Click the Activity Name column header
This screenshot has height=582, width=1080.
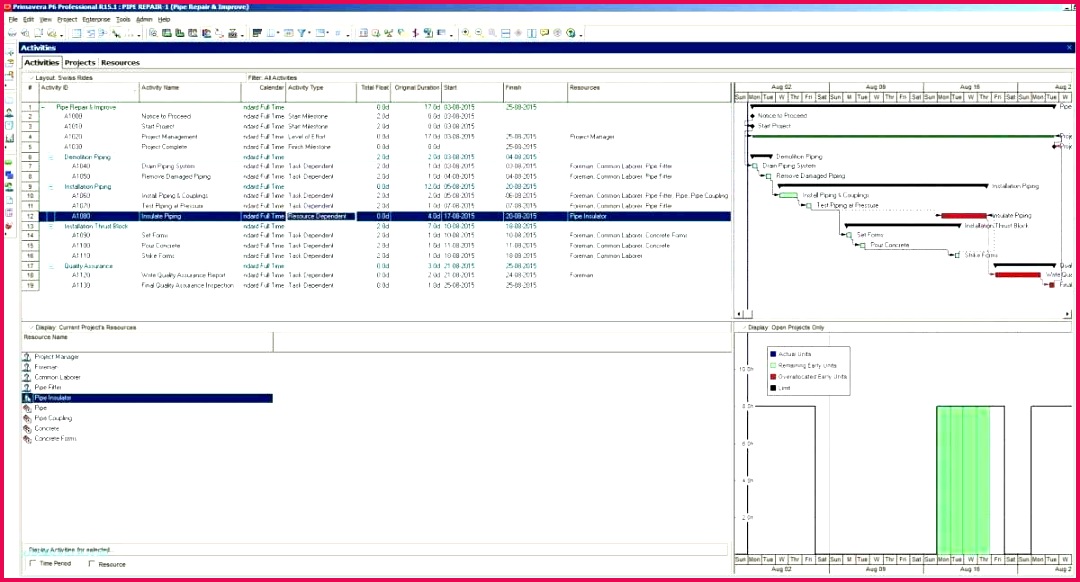tap(189, 88)
